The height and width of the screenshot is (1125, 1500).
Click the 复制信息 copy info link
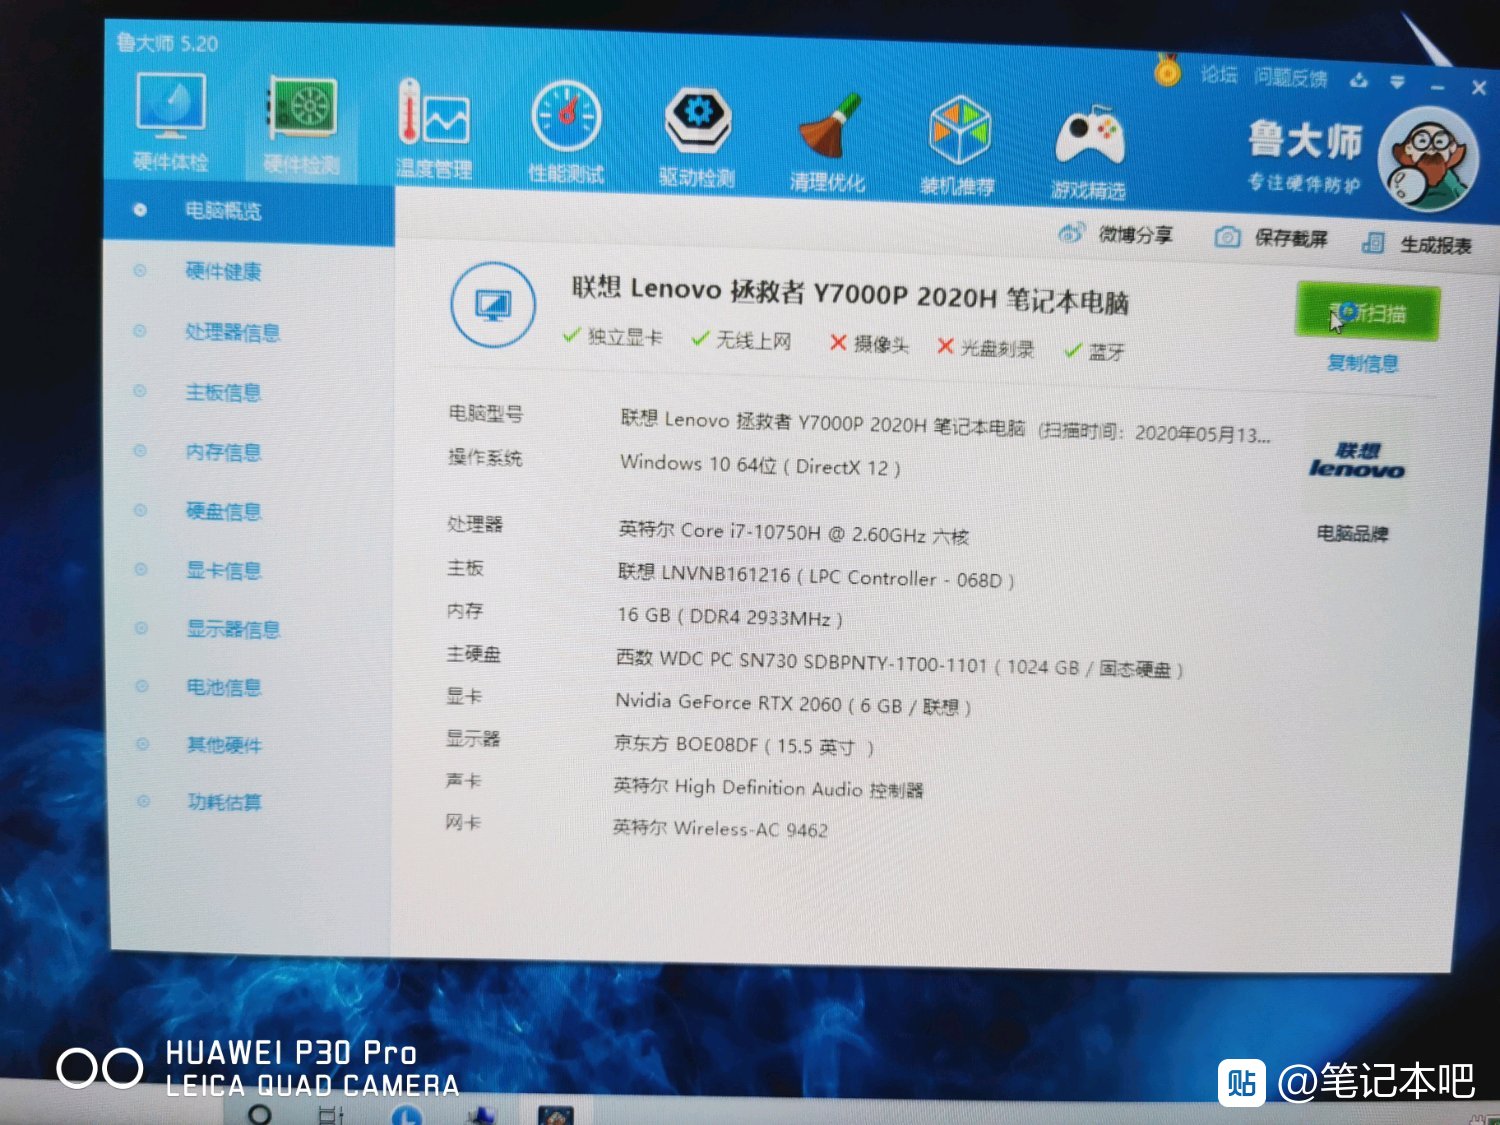click(1362, 363)
